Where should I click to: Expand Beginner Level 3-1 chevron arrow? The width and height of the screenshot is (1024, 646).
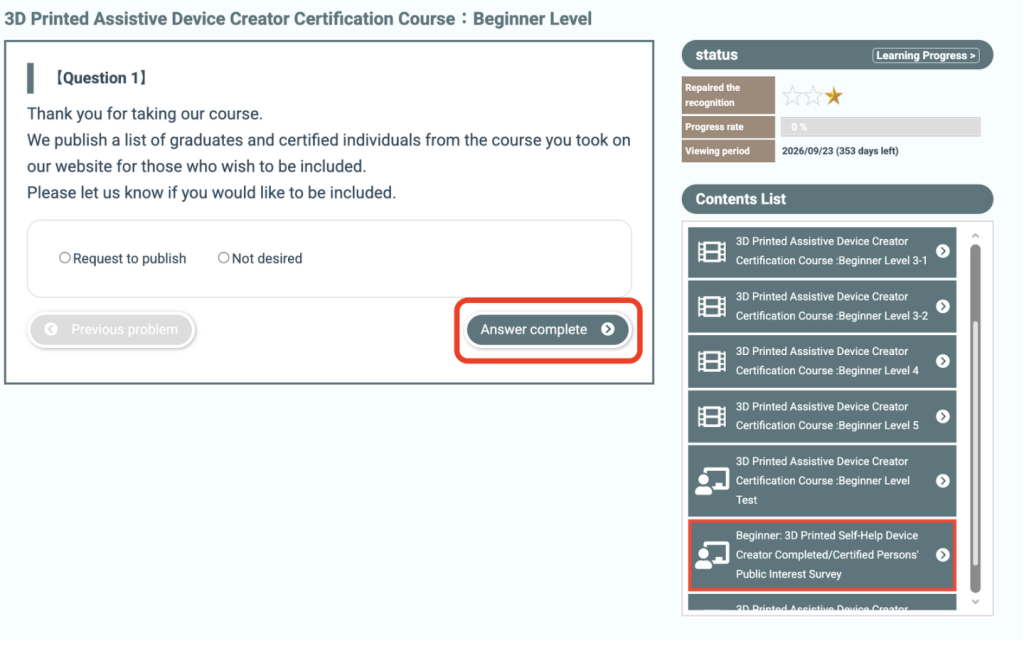coord(942,251)
